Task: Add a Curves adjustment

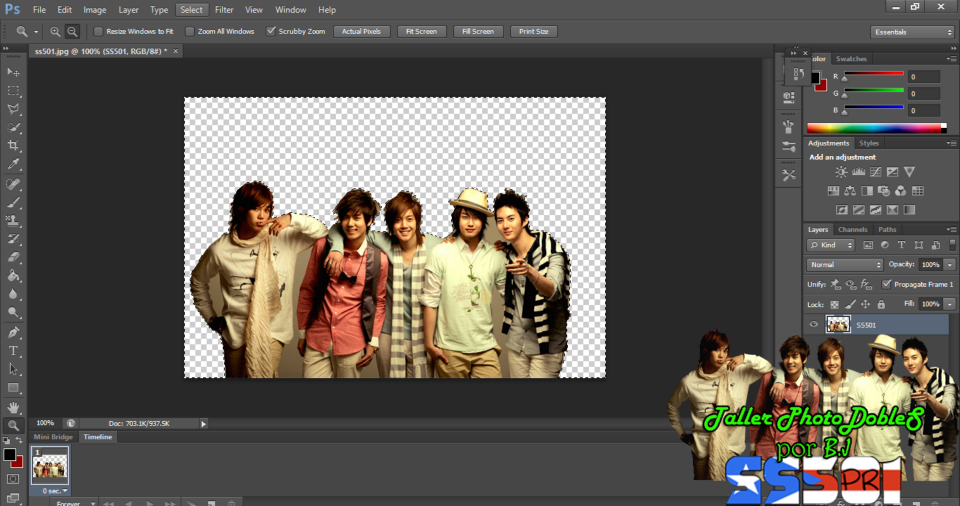Action: pyautogui.click(x=876, y=172)
